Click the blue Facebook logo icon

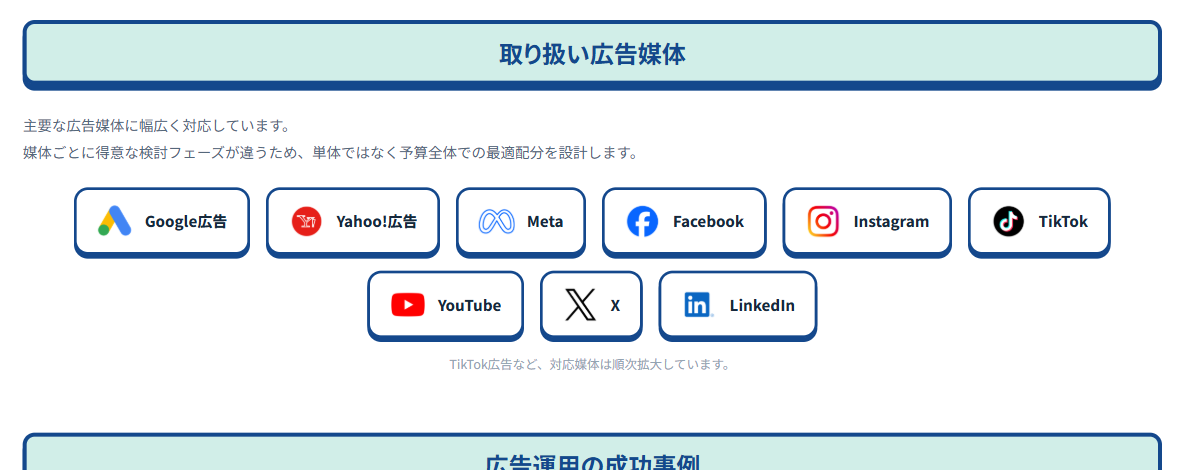point(642,221)
